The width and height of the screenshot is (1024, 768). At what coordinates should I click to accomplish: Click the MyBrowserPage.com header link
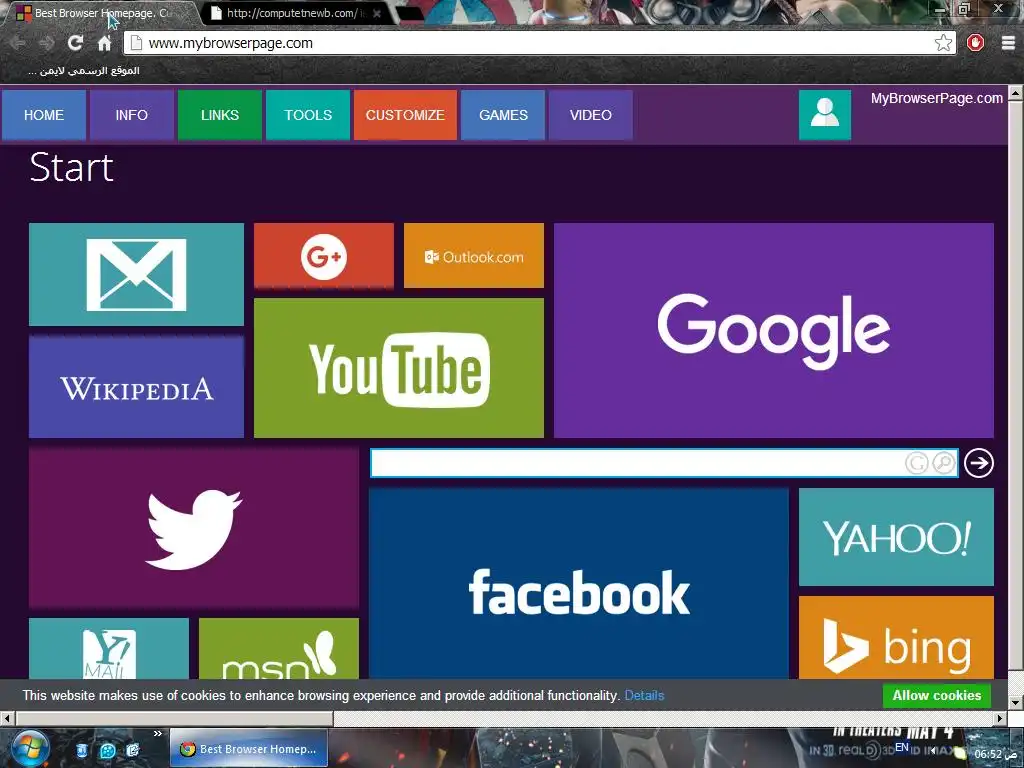point(936,98)
